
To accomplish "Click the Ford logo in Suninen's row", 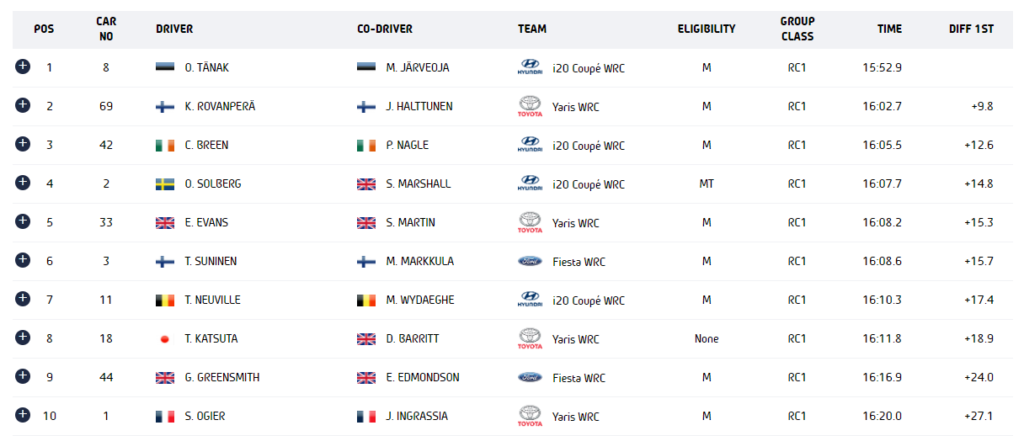I will pos(530,261).
